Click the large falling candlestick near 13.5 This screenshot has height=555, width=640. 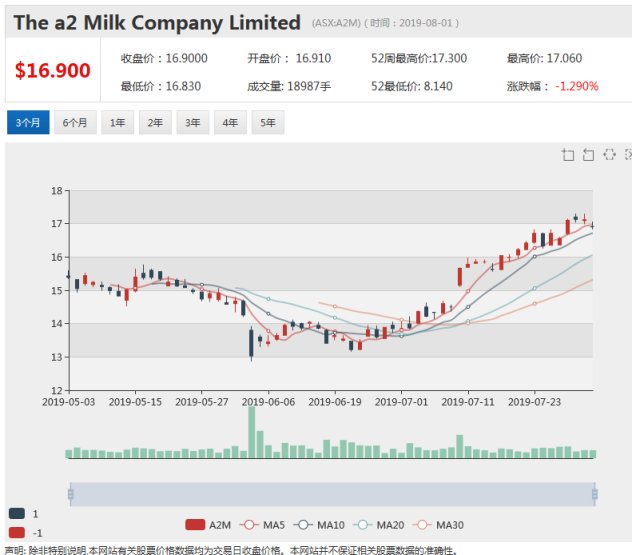pyautogui.click(x=251, y=344)
